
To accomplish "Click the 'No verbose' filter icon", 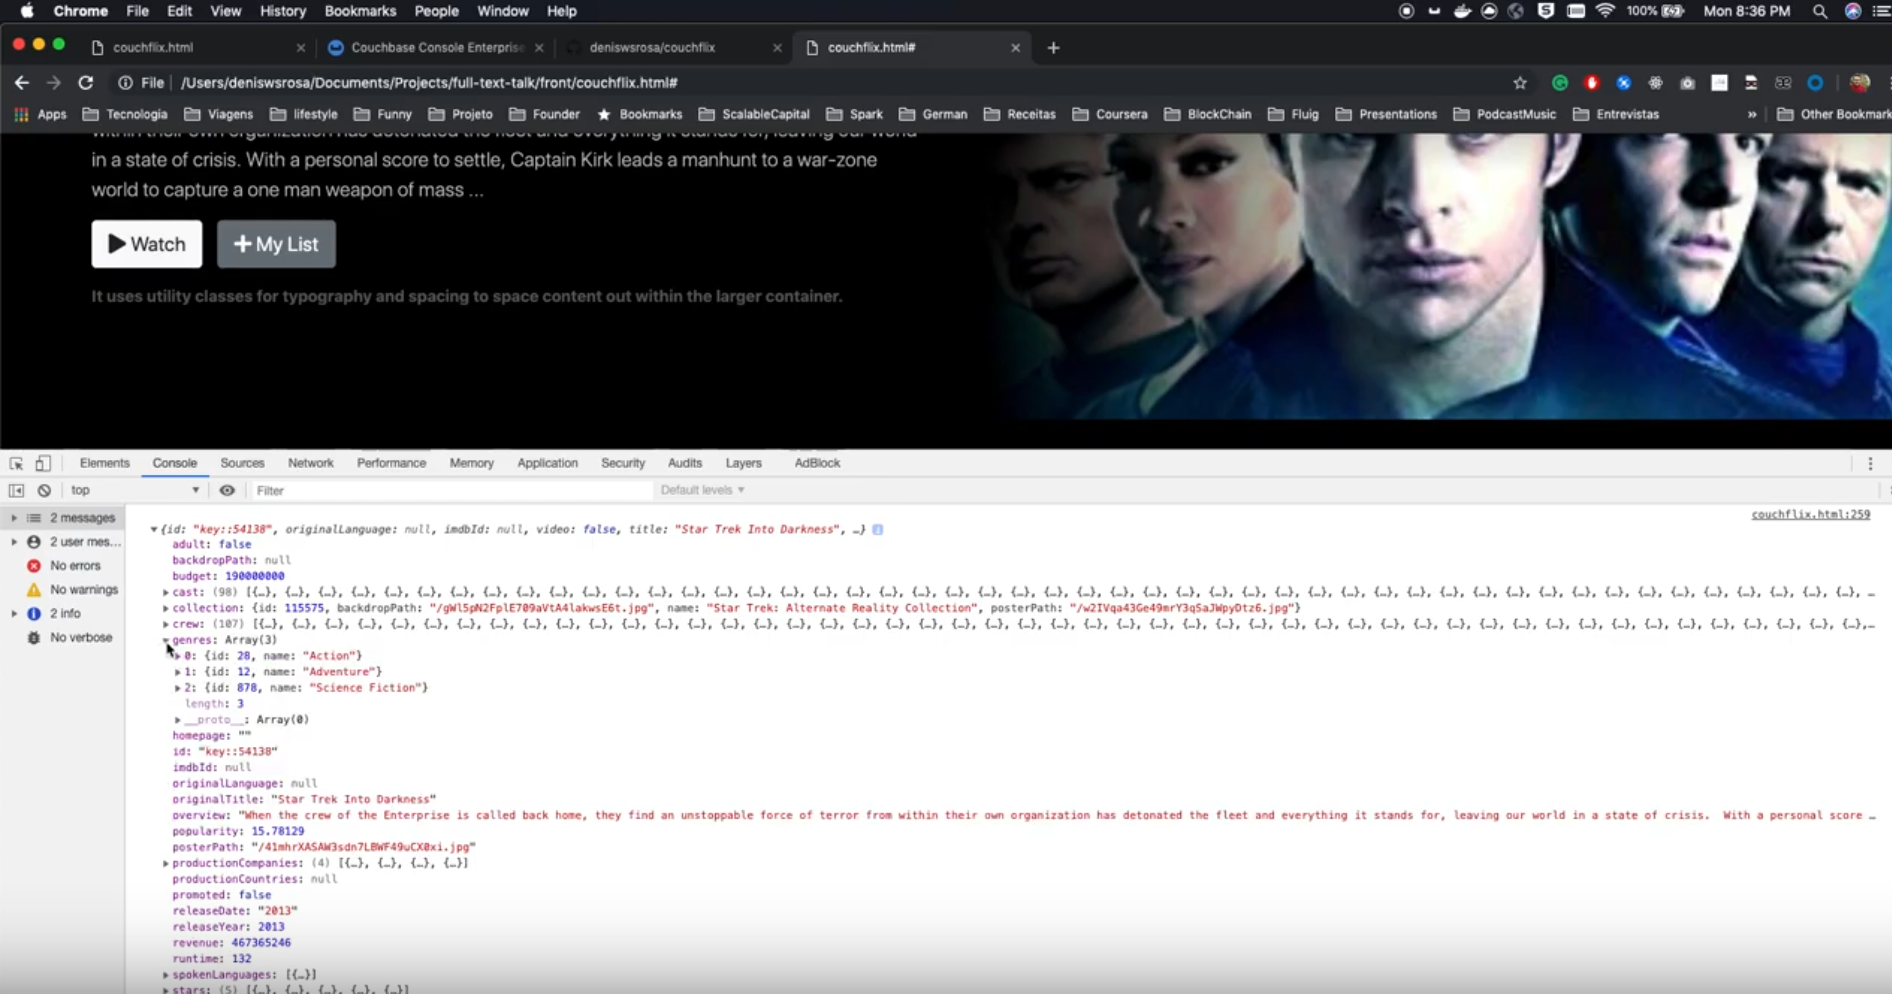I will 33,637.
